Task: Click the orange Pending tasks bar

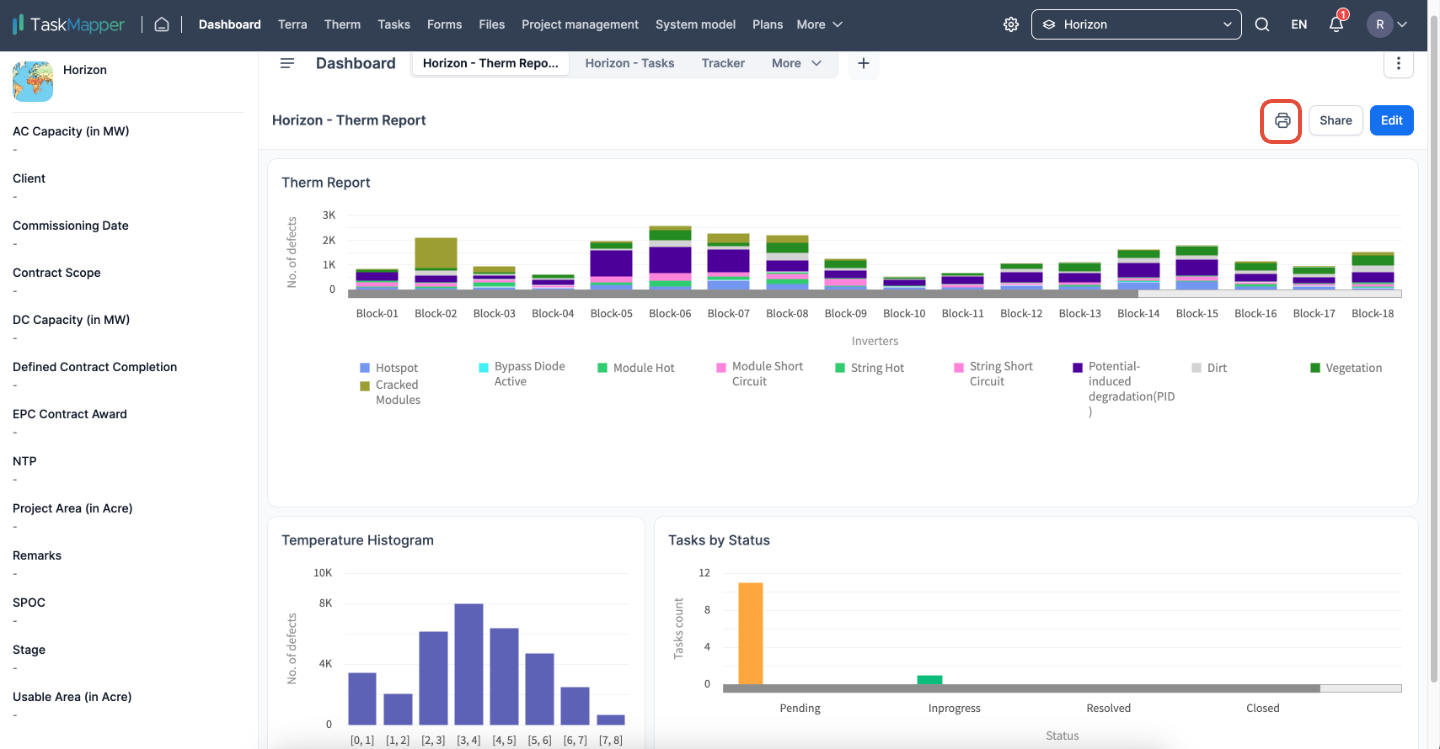Action: click(750, 634)
